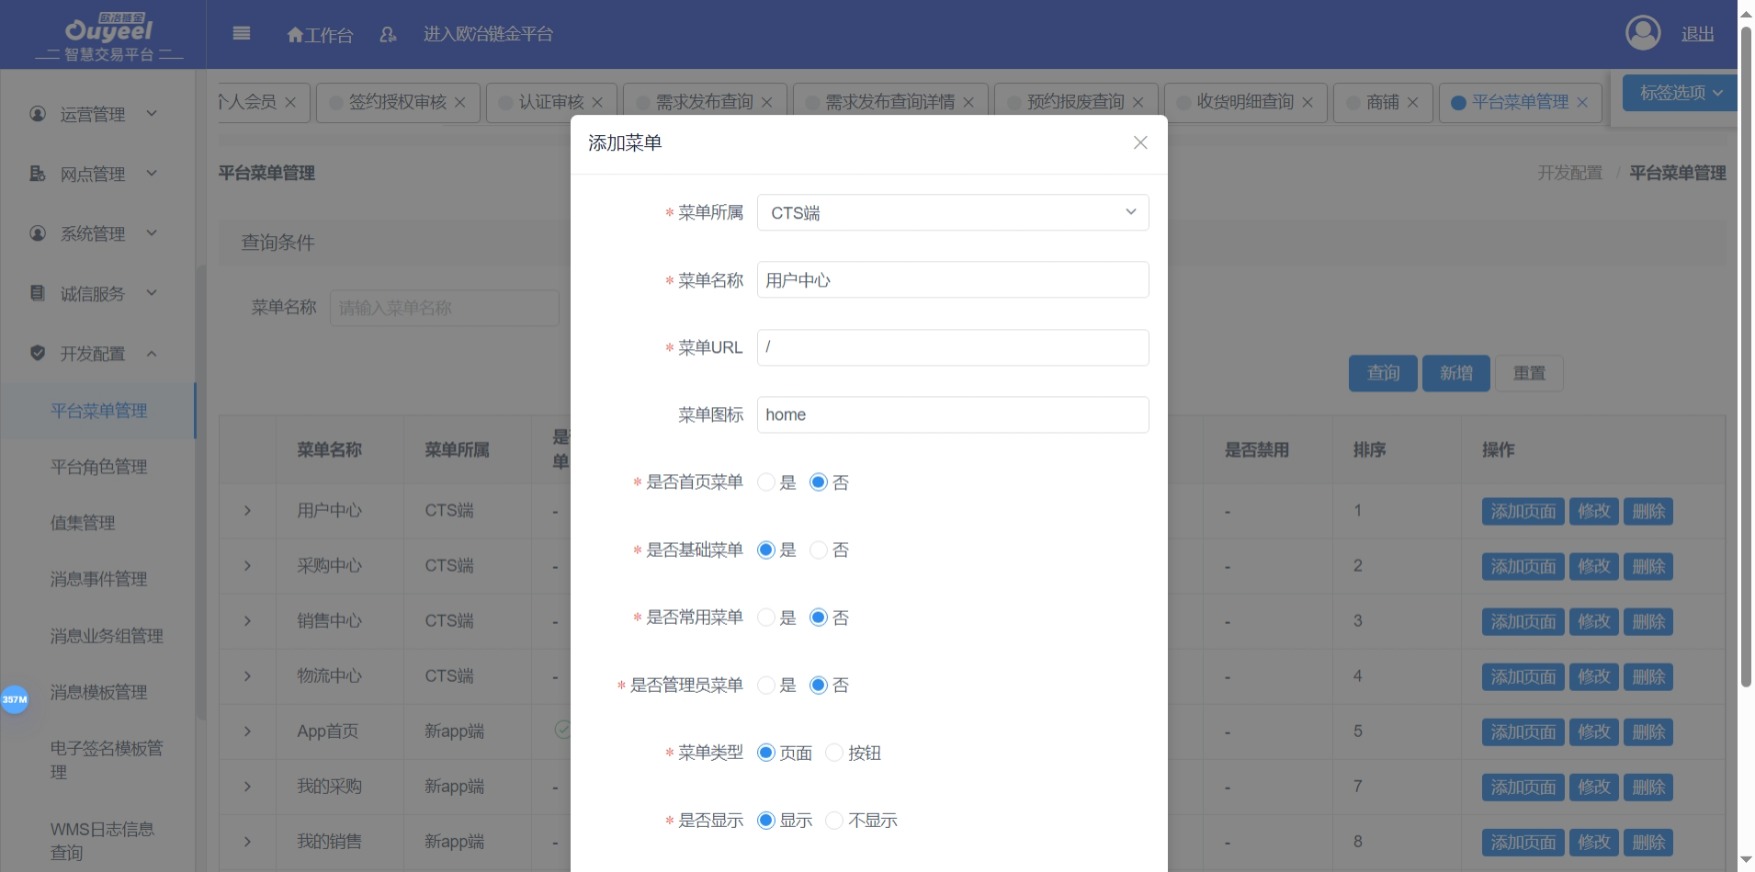
Task: Click the page vertical scrollbar
Action: [1746, 355]
